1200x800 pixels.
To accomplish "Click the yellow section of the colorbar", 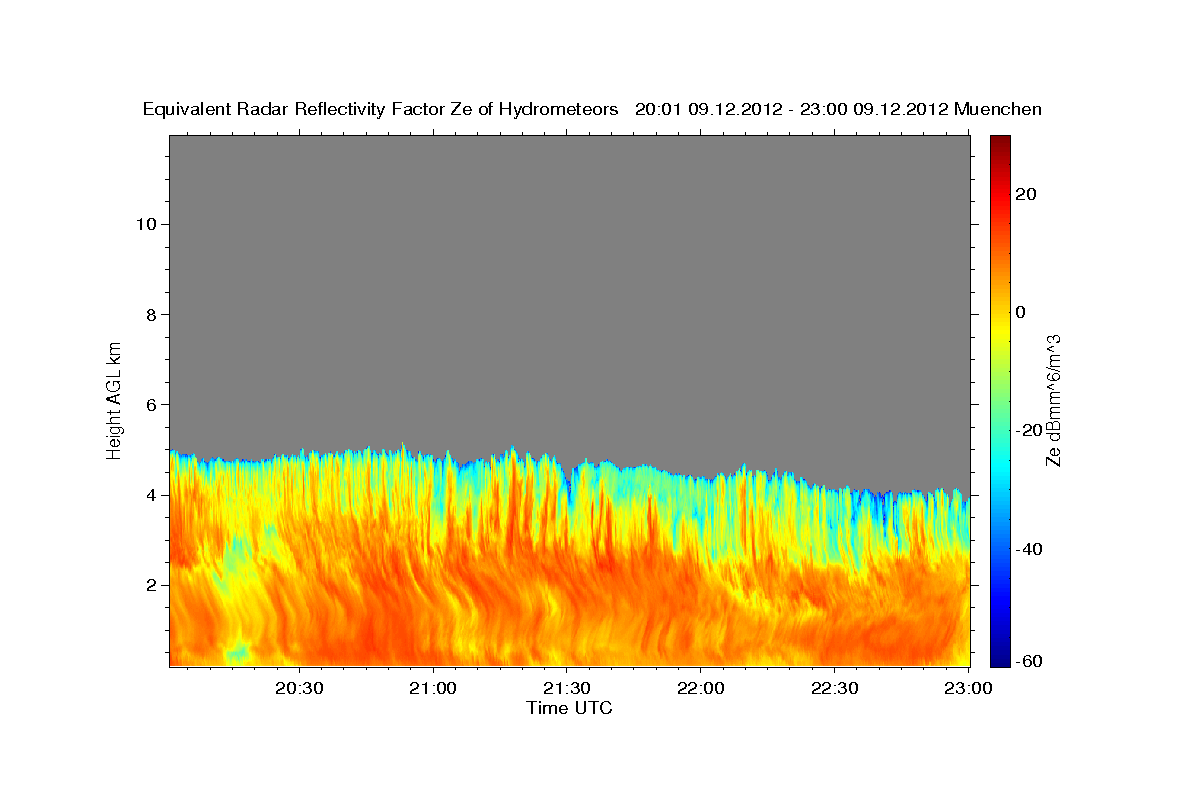I will click(x=1000, y=330).
